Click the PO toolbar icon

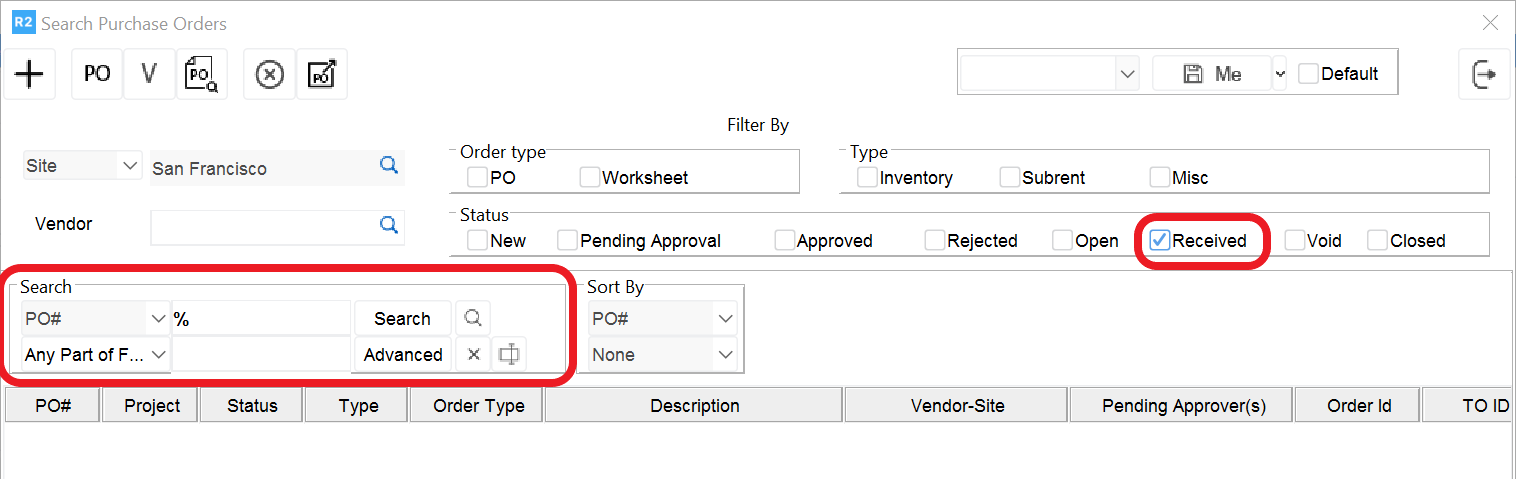tap(97, 74)
